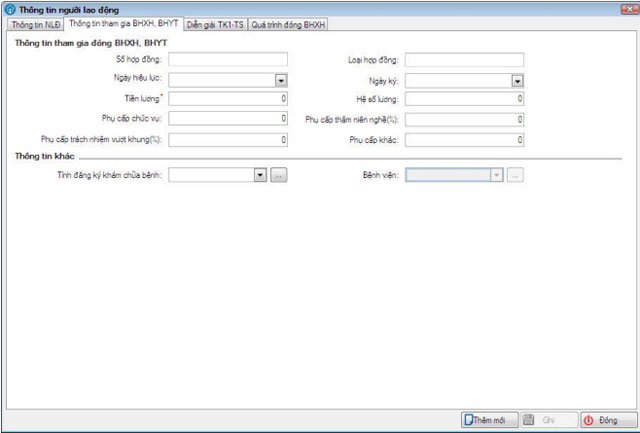Focus the Tiền lương field
This screenshot has width=640, height=433.
[x=228, y=99]
